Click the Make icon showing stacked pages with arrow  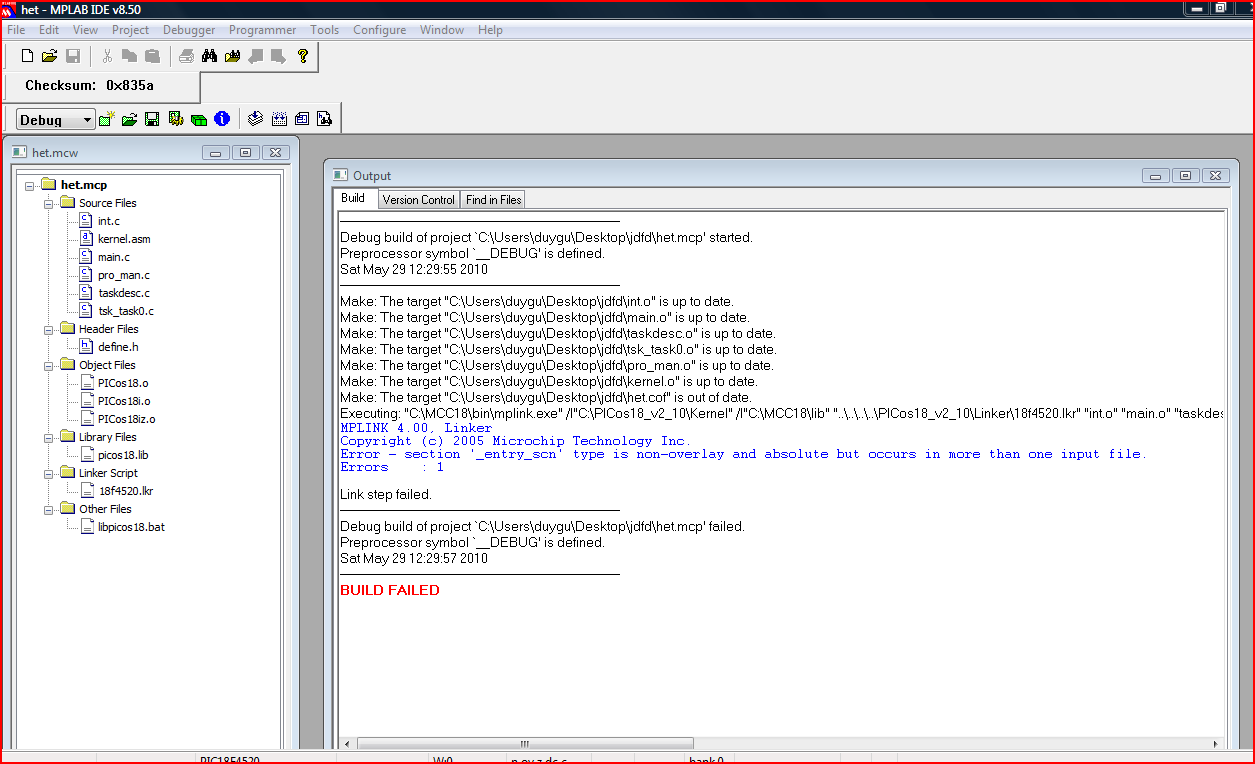coord(256,119)
